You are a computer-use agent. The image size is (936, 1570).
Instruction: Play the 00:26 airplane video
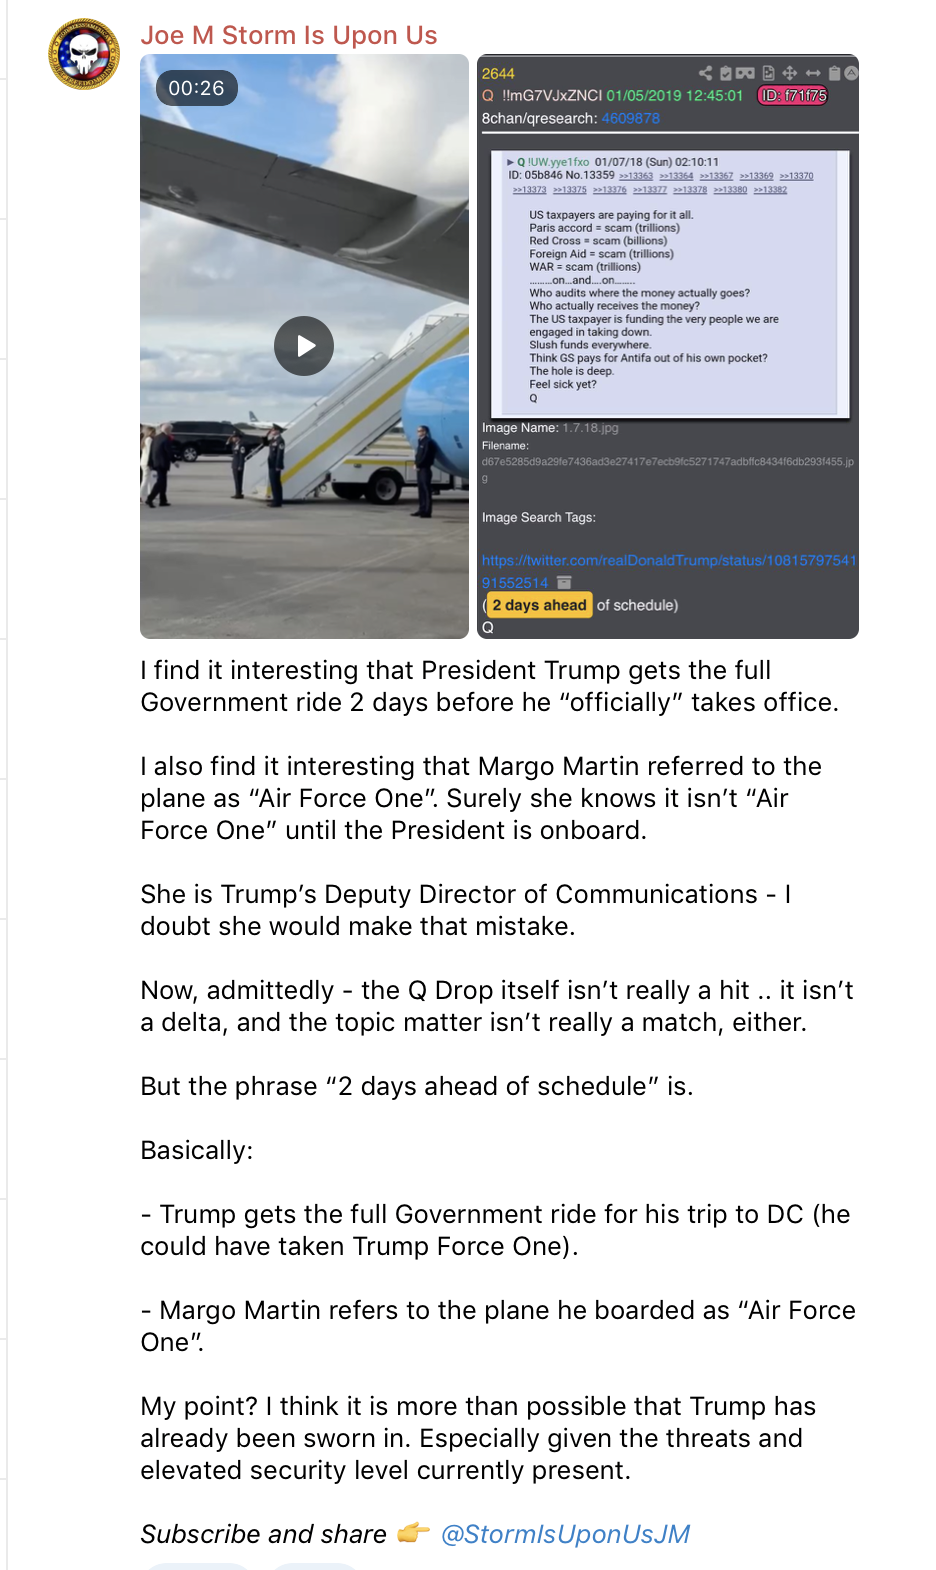pos(304,346)
